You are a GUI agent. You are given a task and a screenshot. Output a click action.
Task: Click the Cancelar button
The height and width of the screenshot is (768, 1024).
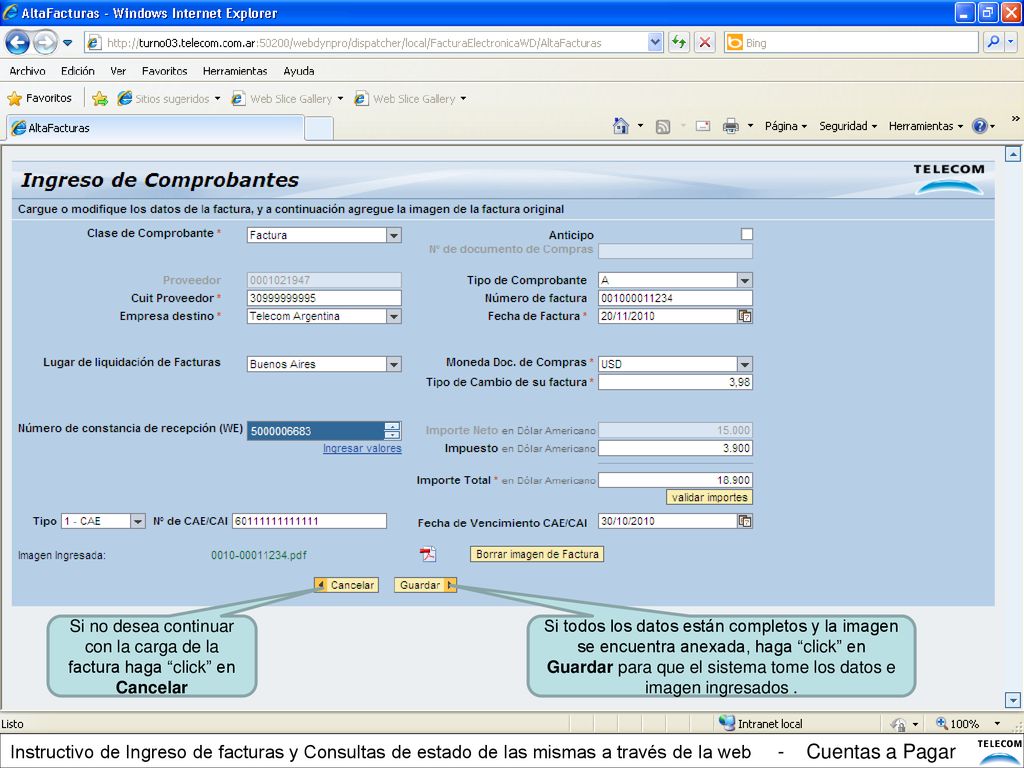[x=346, y=585]
